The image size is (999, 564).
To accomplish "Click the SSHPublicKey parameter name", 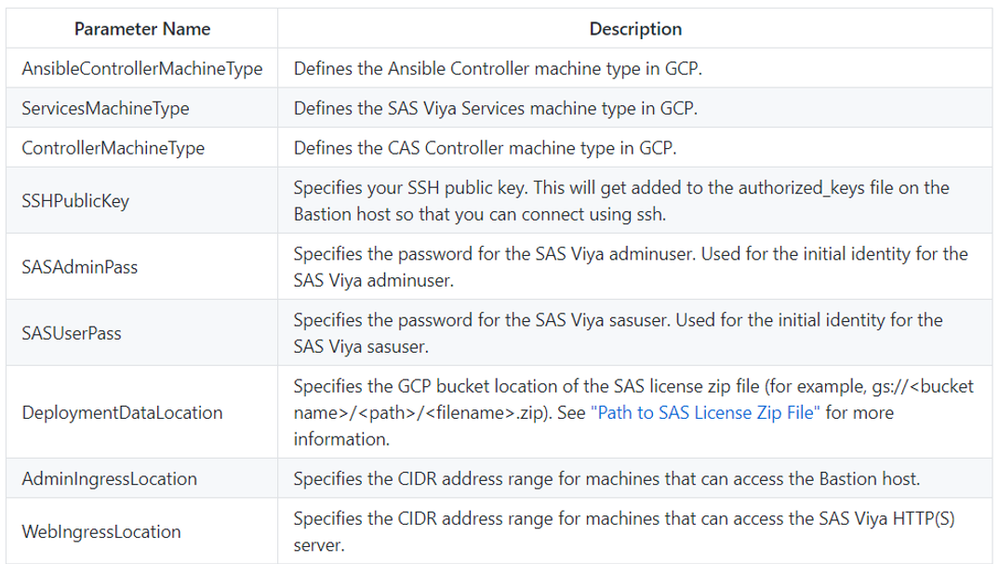I will click(75, 201).
